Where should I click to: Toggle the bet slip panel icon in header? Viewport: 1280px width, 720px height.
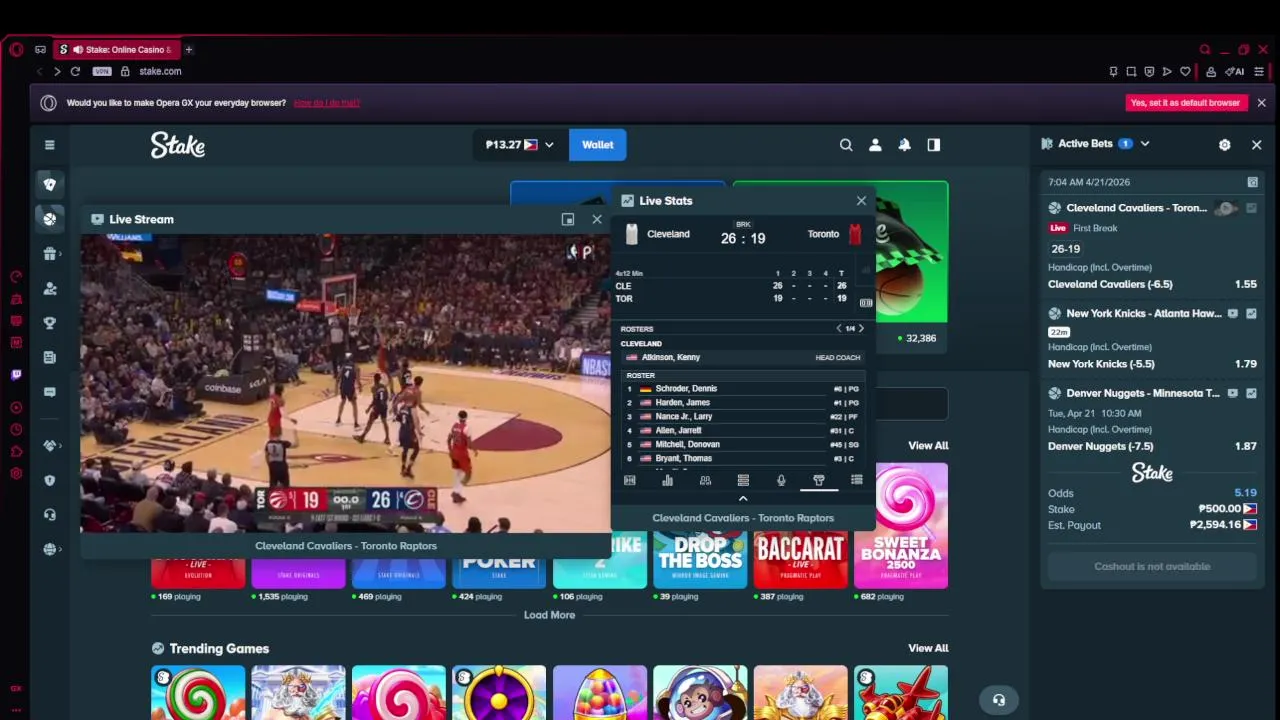coord(934,145)
